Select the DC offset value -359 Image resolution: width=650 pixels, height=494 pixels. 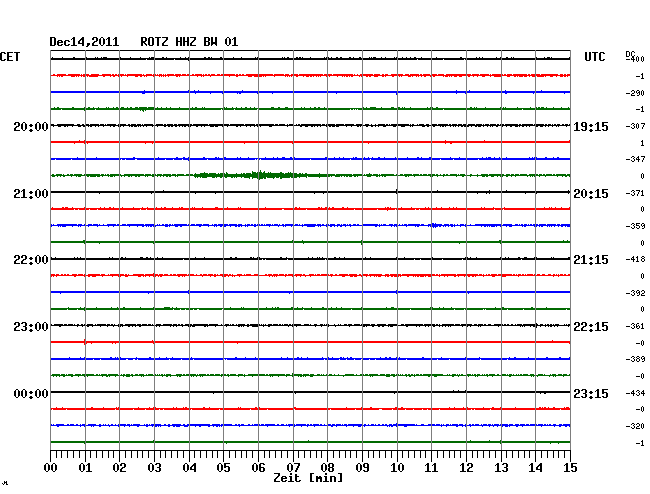[x=635, y=226]
